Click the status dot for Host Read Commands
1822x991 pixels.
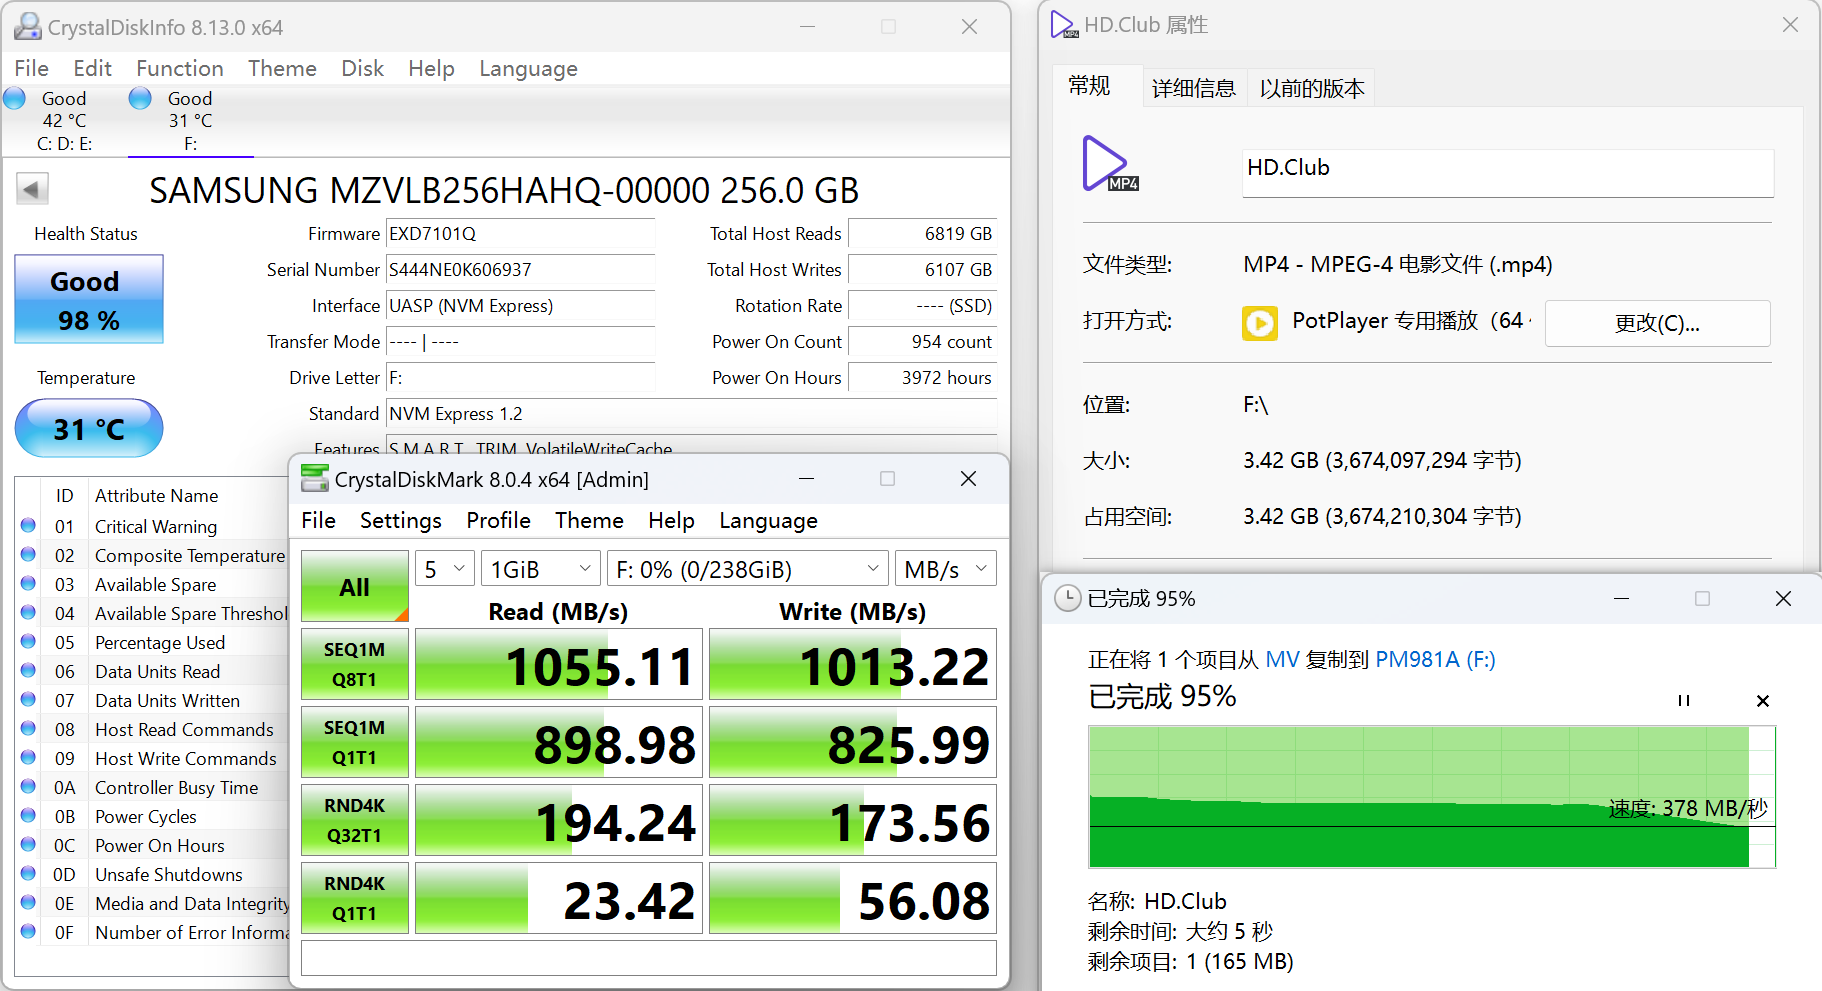28,729
